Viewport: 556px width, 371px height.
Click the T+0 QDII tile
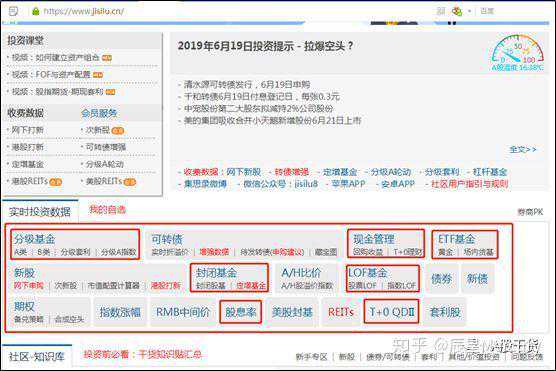point(392,312)
